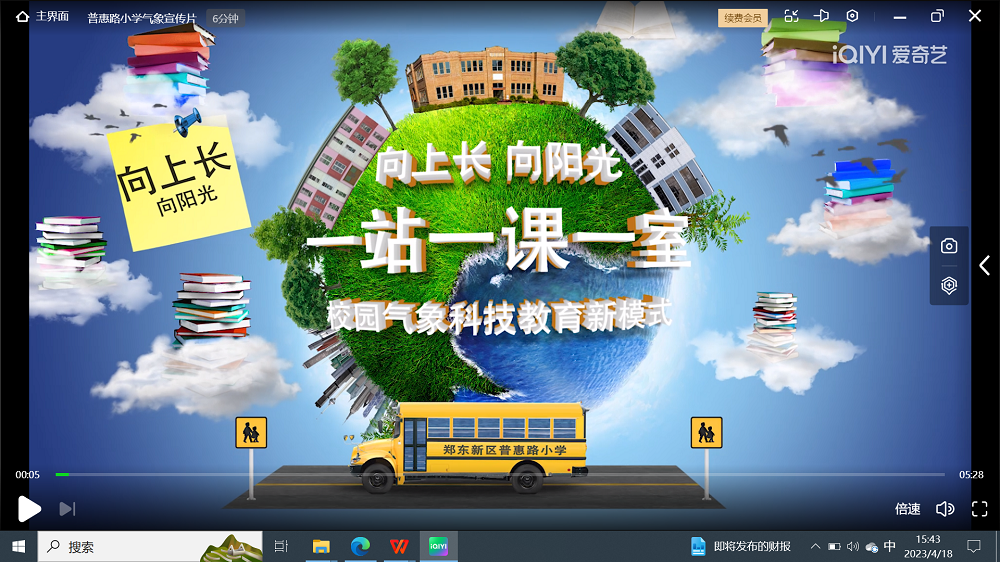The width and height of the screenshot is (1000, 562).
Task: Enter fullscreen mode
Action: pos(979,509)
